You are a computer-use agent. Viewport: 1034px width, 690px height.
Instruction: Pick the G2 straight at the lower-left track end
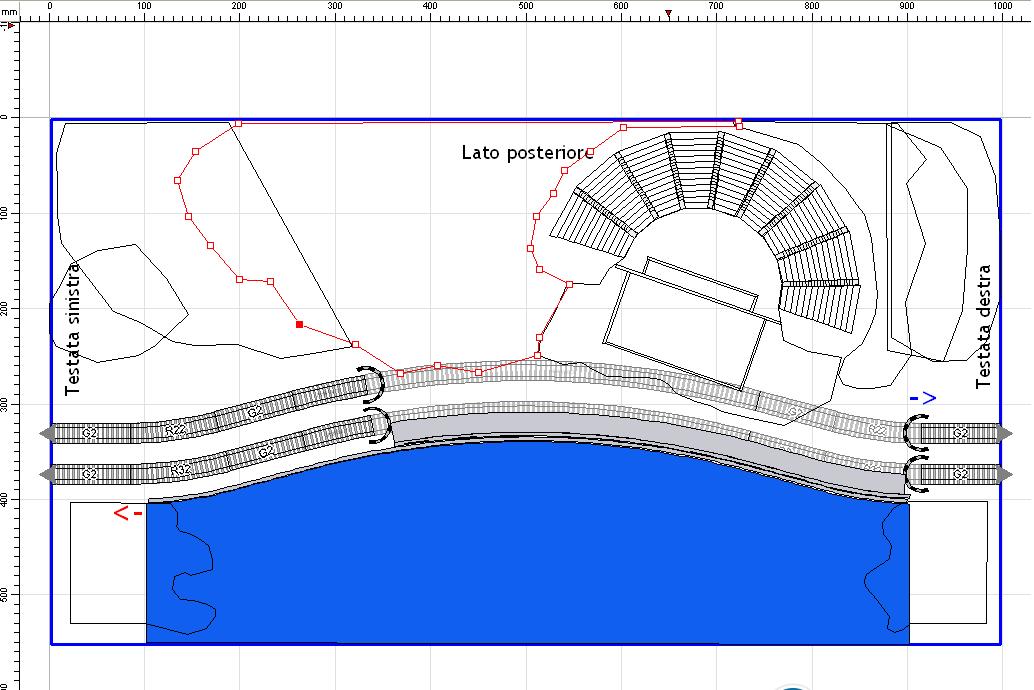coord(90,474)
